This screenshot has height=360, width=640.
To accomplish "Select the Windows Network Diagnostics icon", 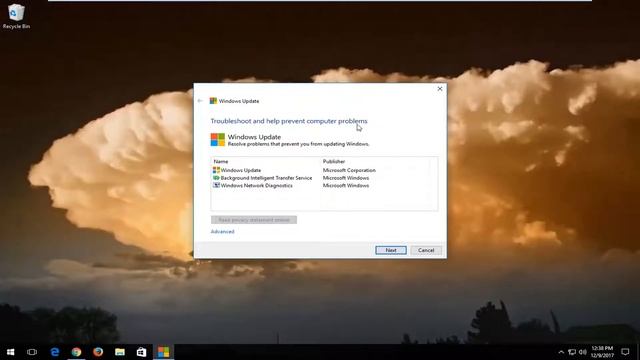I will (216, 185).
